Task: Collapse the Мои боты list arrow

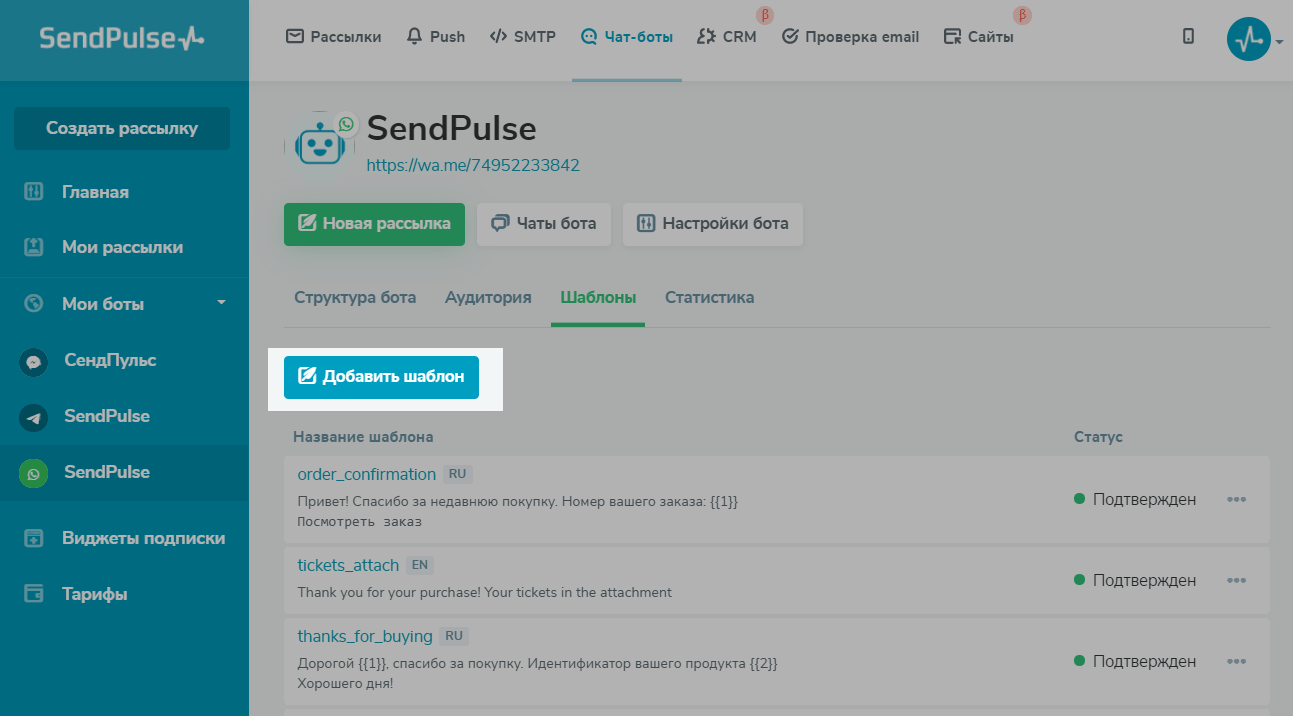Action: pyautogui.click(x=222, y=302)
